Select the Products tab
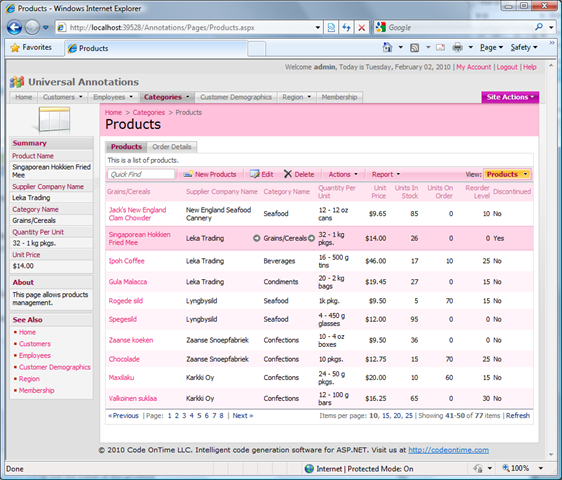Screen dimensions: 562x480 click(126, 147)
